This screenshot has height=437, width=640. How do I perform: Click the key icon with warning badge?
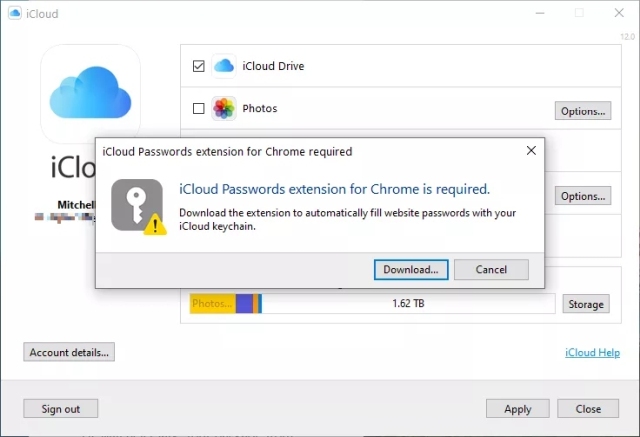[x=139, y=207]
